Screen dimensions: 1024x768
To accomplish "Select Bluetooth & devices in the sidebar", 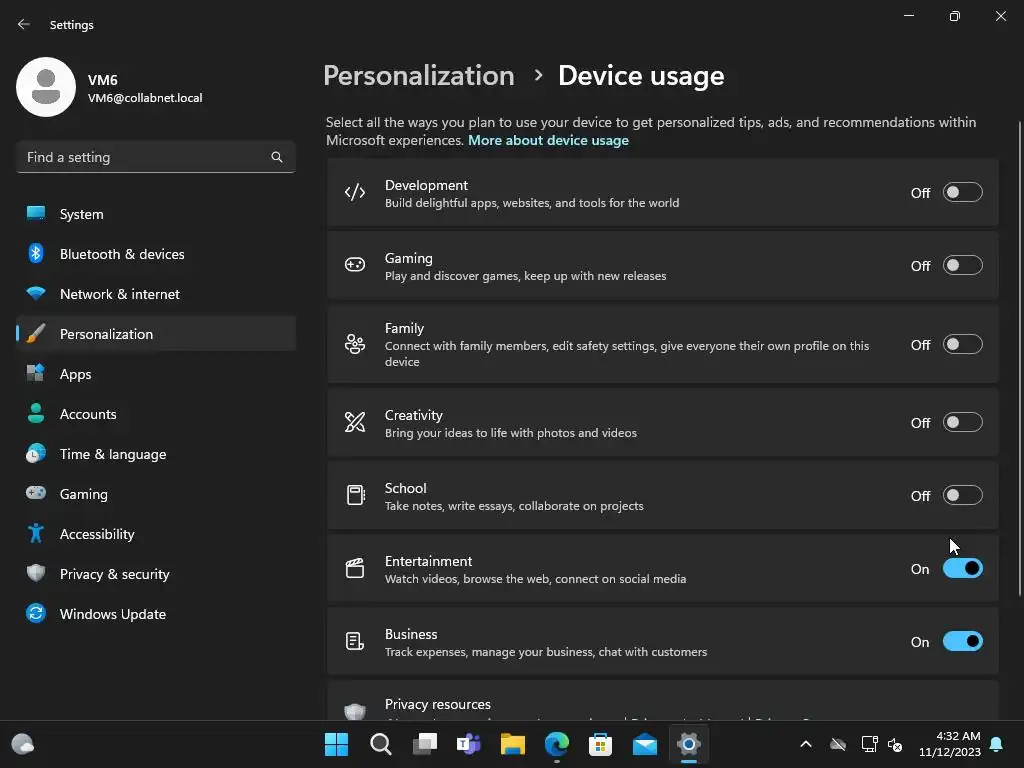I will tap(121, 254).
